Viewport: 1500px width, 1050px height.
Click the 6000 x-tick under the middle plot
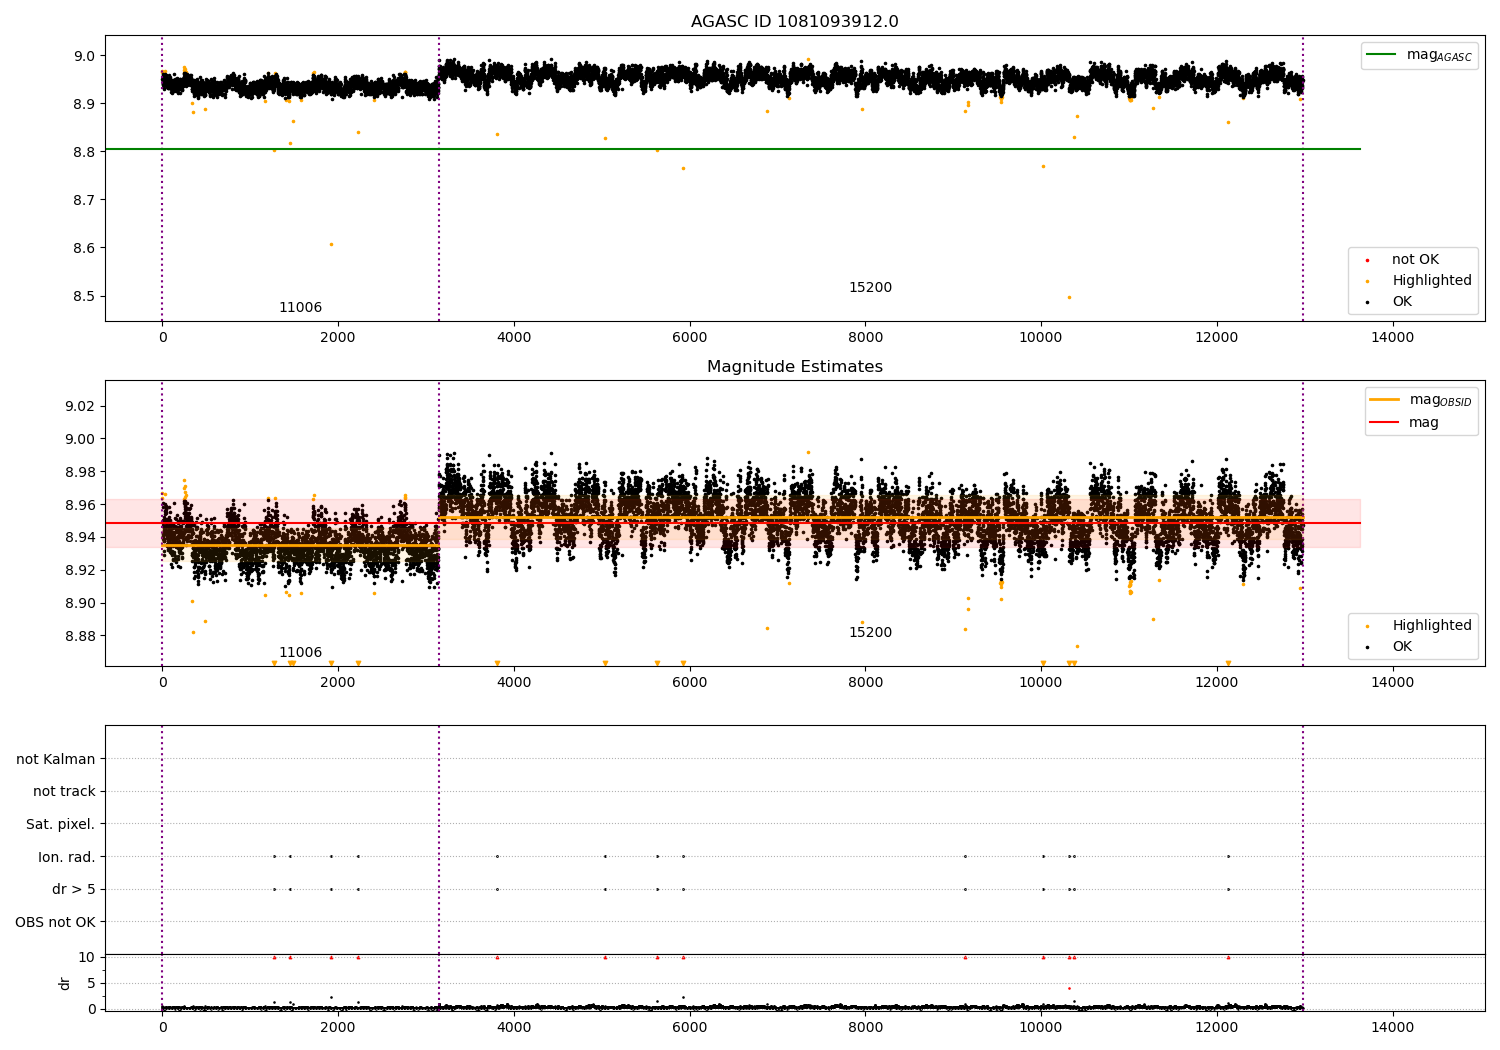689,683
